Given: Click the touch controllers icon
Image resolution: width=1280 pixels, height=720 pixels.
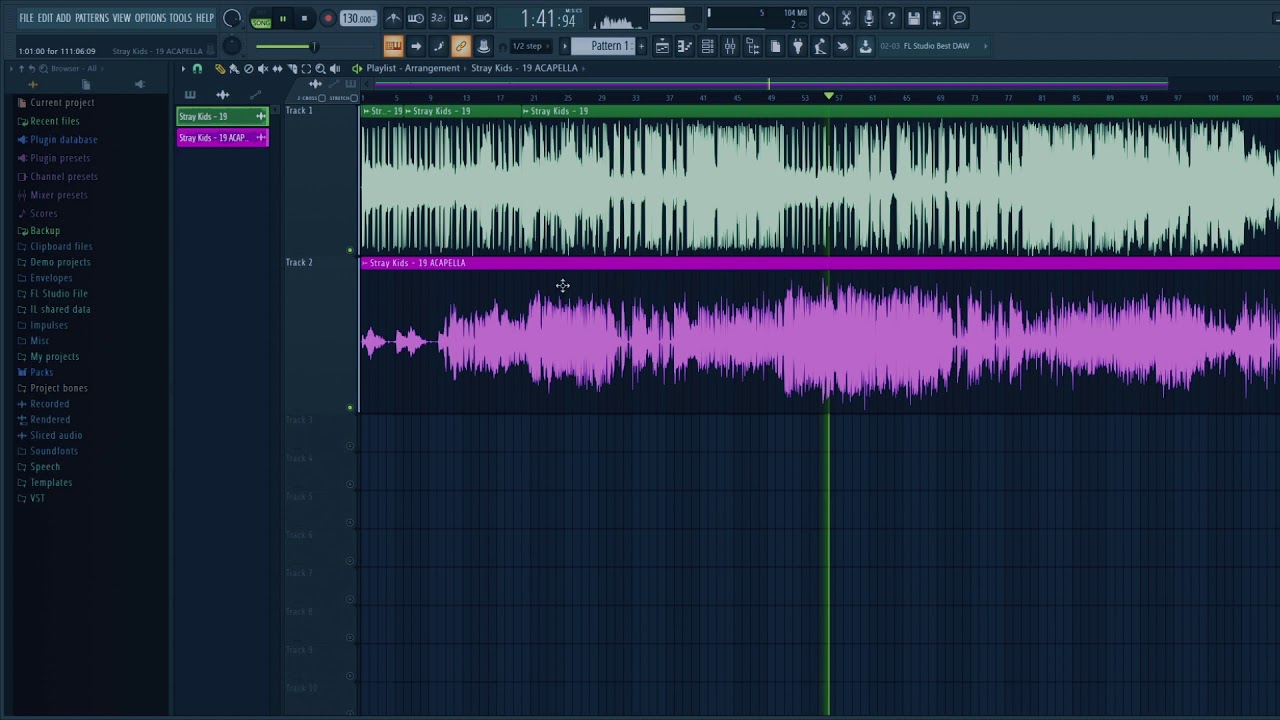Looking at the screenshot, I should click(x=843, y=46).
